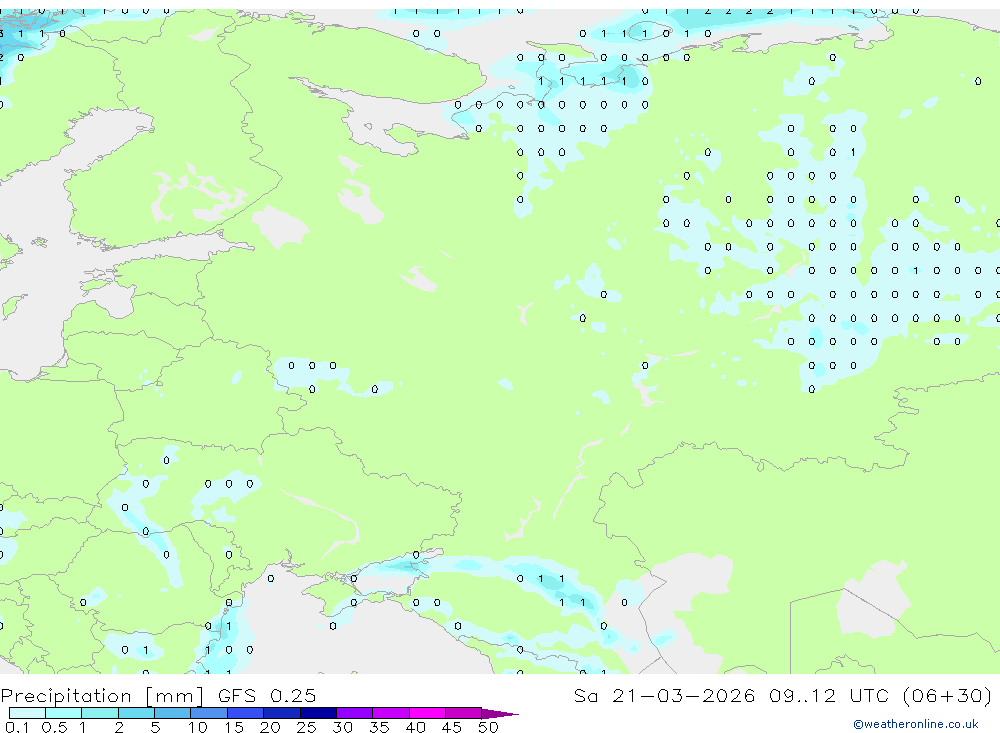This screenshot has height=733, width=1000.
Task: Click the '45' legend scale value
Action: pos(452,727)
